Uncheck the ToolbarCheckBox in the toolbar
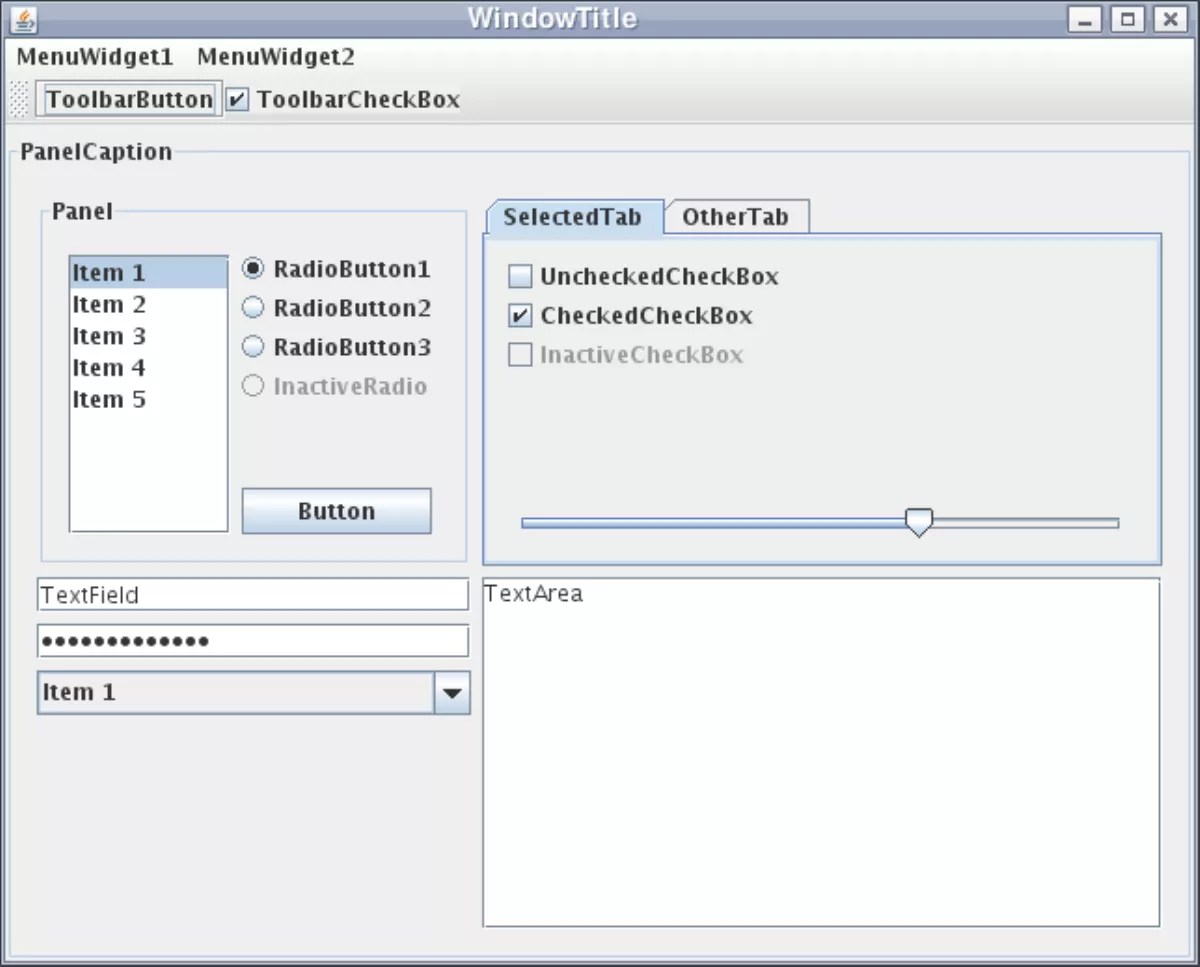 pyautogui.click(x=237, y=99)
